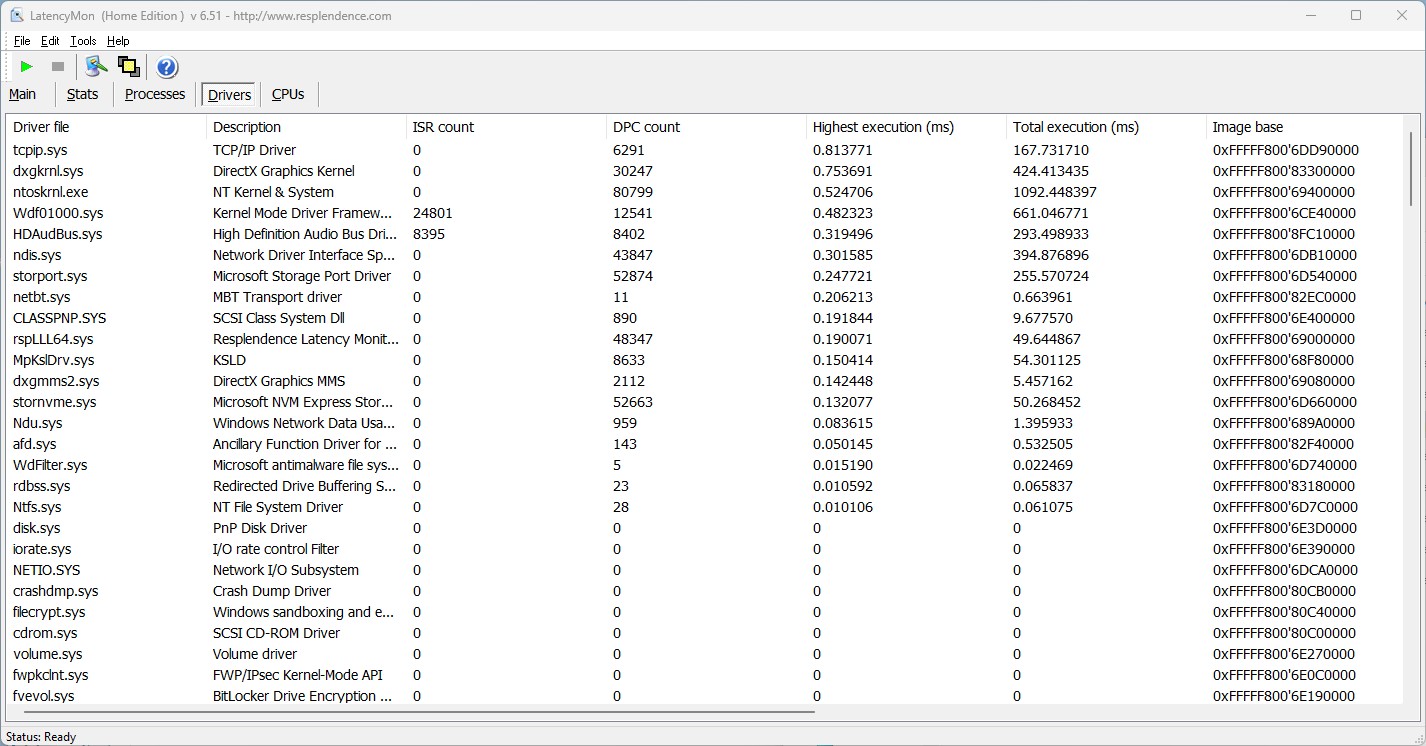
Task: Click ISR count value 8395
Action: (428, 234)
